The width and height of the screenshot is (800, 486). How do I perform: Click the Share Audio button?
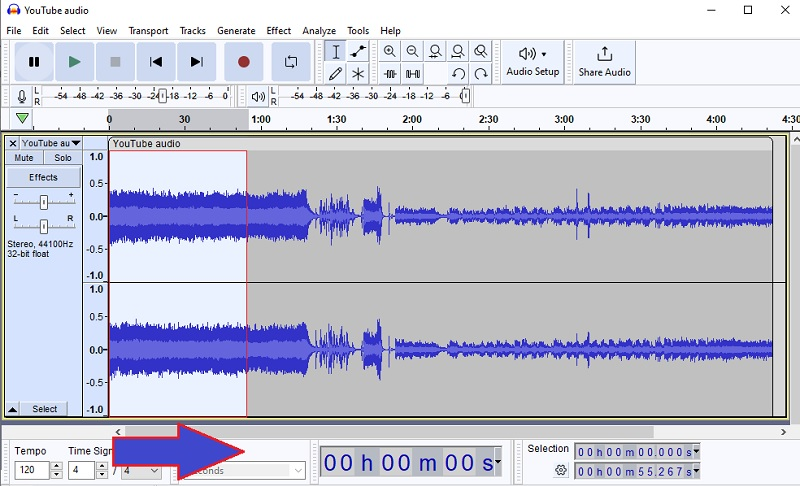605,62
